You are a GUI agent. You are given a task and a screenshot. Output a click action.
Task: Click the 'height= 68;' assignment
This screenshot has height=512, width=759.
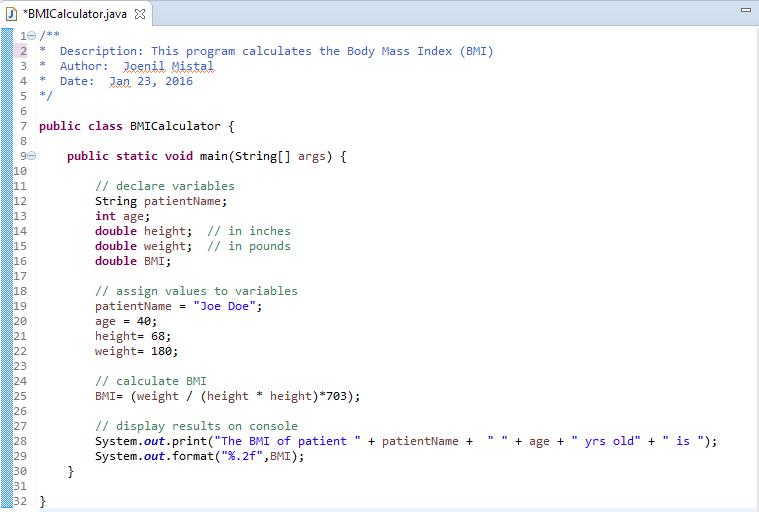pyautogui.click(x=133, y=336)
